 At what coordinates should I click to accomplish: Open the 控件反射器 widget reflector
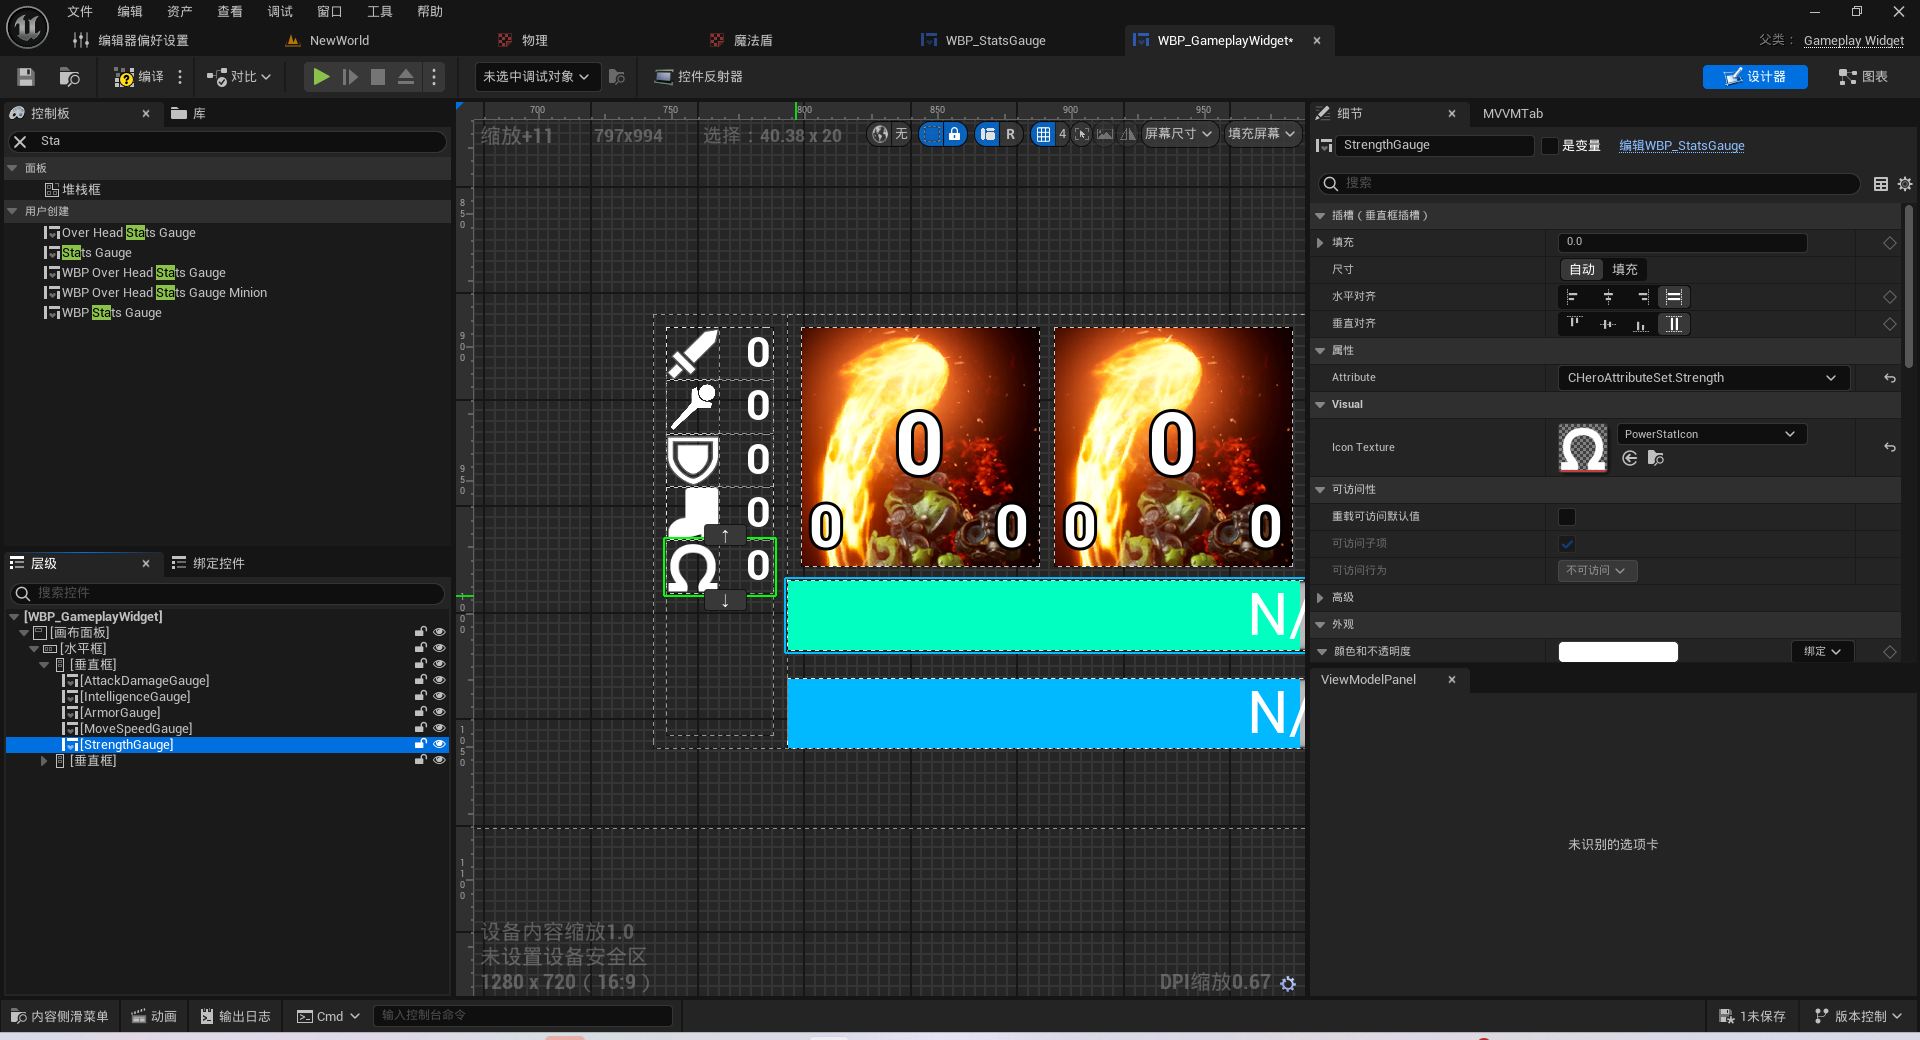[698, 77]
